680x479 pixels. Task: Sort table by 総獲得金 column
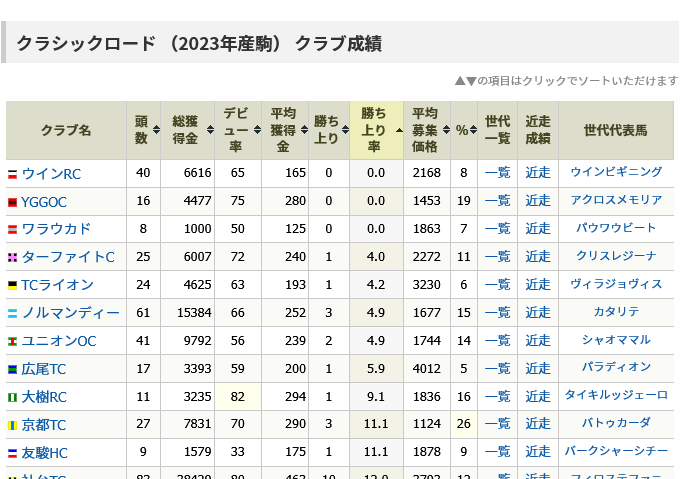click(186, 130)
